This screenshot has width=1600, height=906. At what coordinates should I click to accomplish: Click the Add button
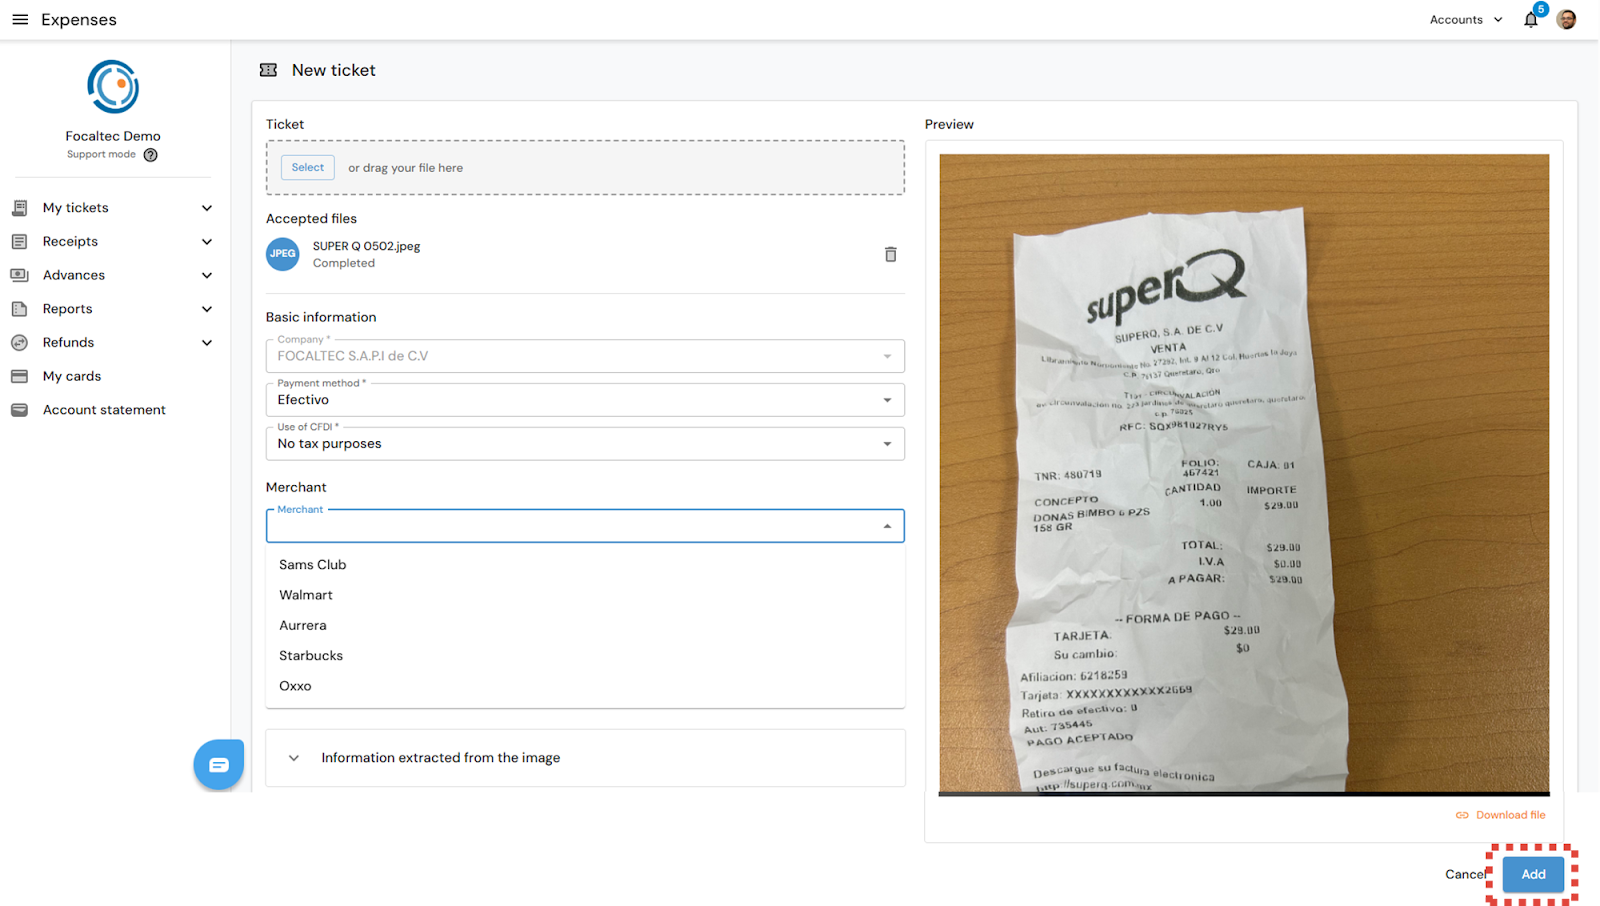click(x=1533, y=874)
